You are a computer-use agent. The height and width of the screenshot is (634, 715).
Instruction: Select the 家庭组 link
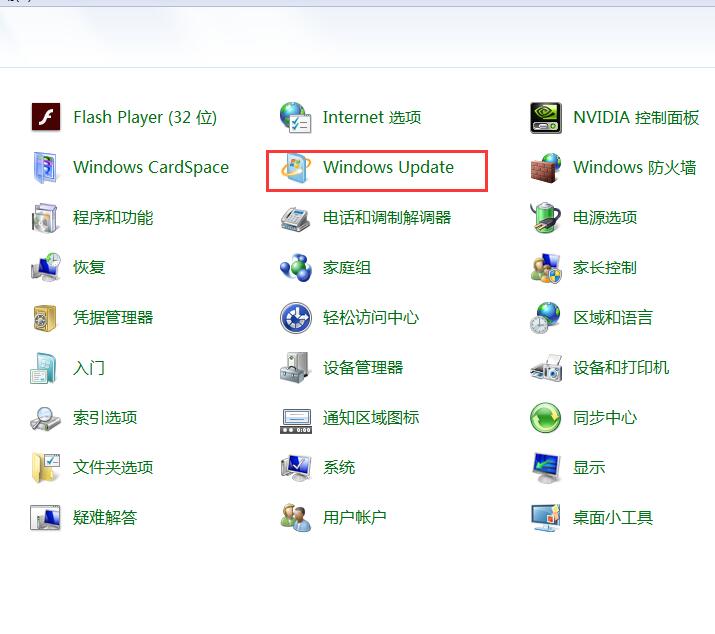[x=347, y=268]
